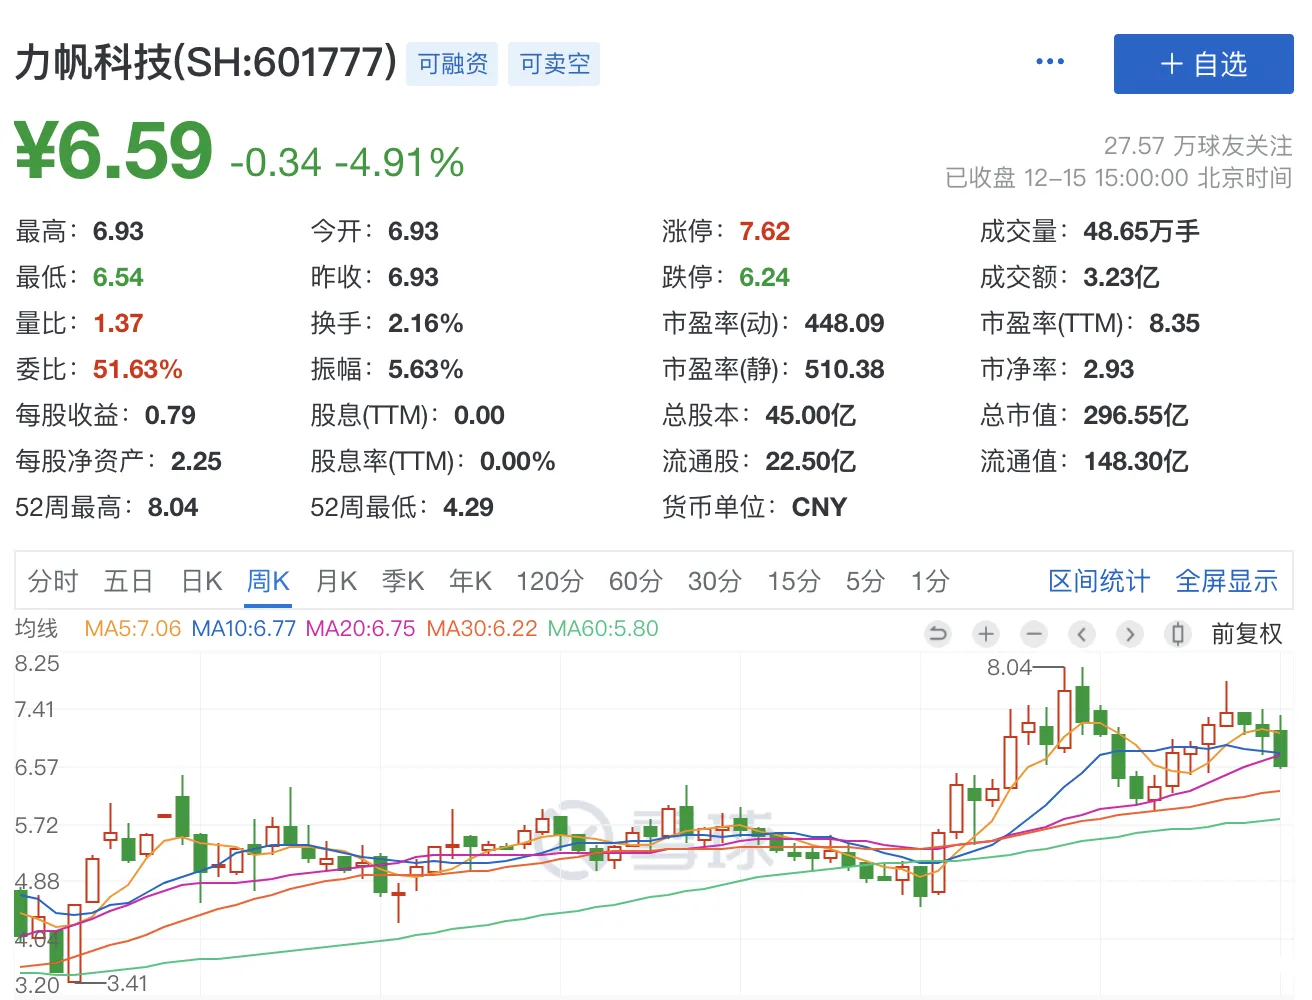Click the 委比 value 51.63%
Image resolution: width=1312 pixels, height=1000 pixels.
[x=138, y=369]
